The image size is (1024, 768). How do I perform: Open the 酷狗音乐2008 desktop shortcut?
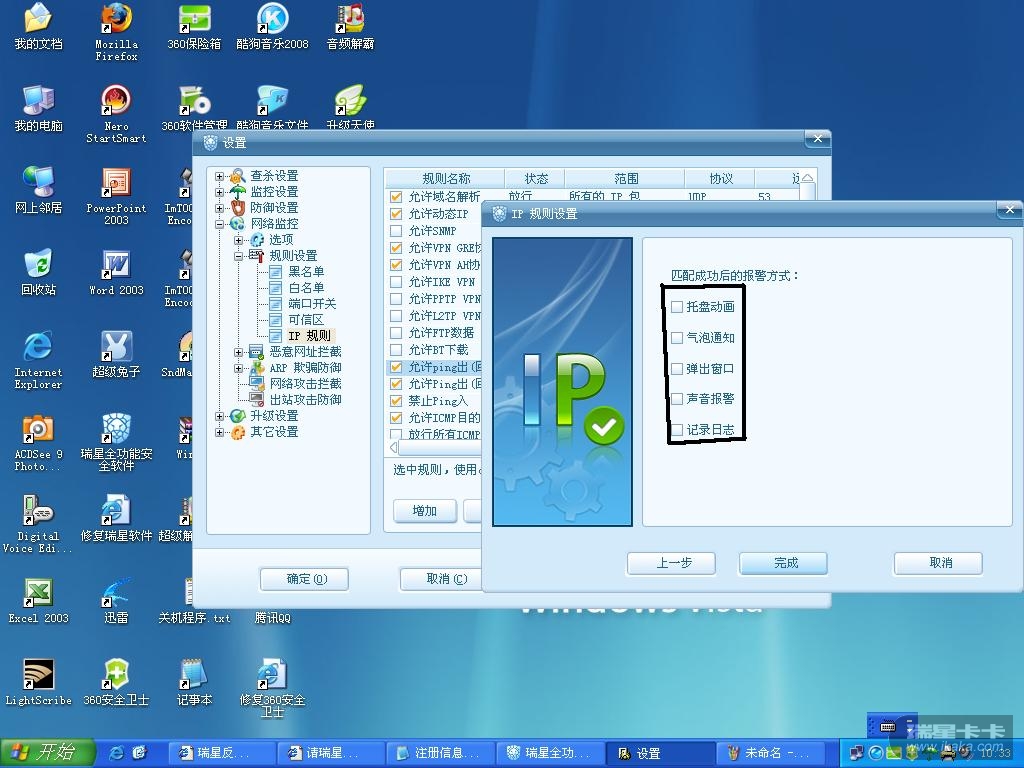[272, 22]
